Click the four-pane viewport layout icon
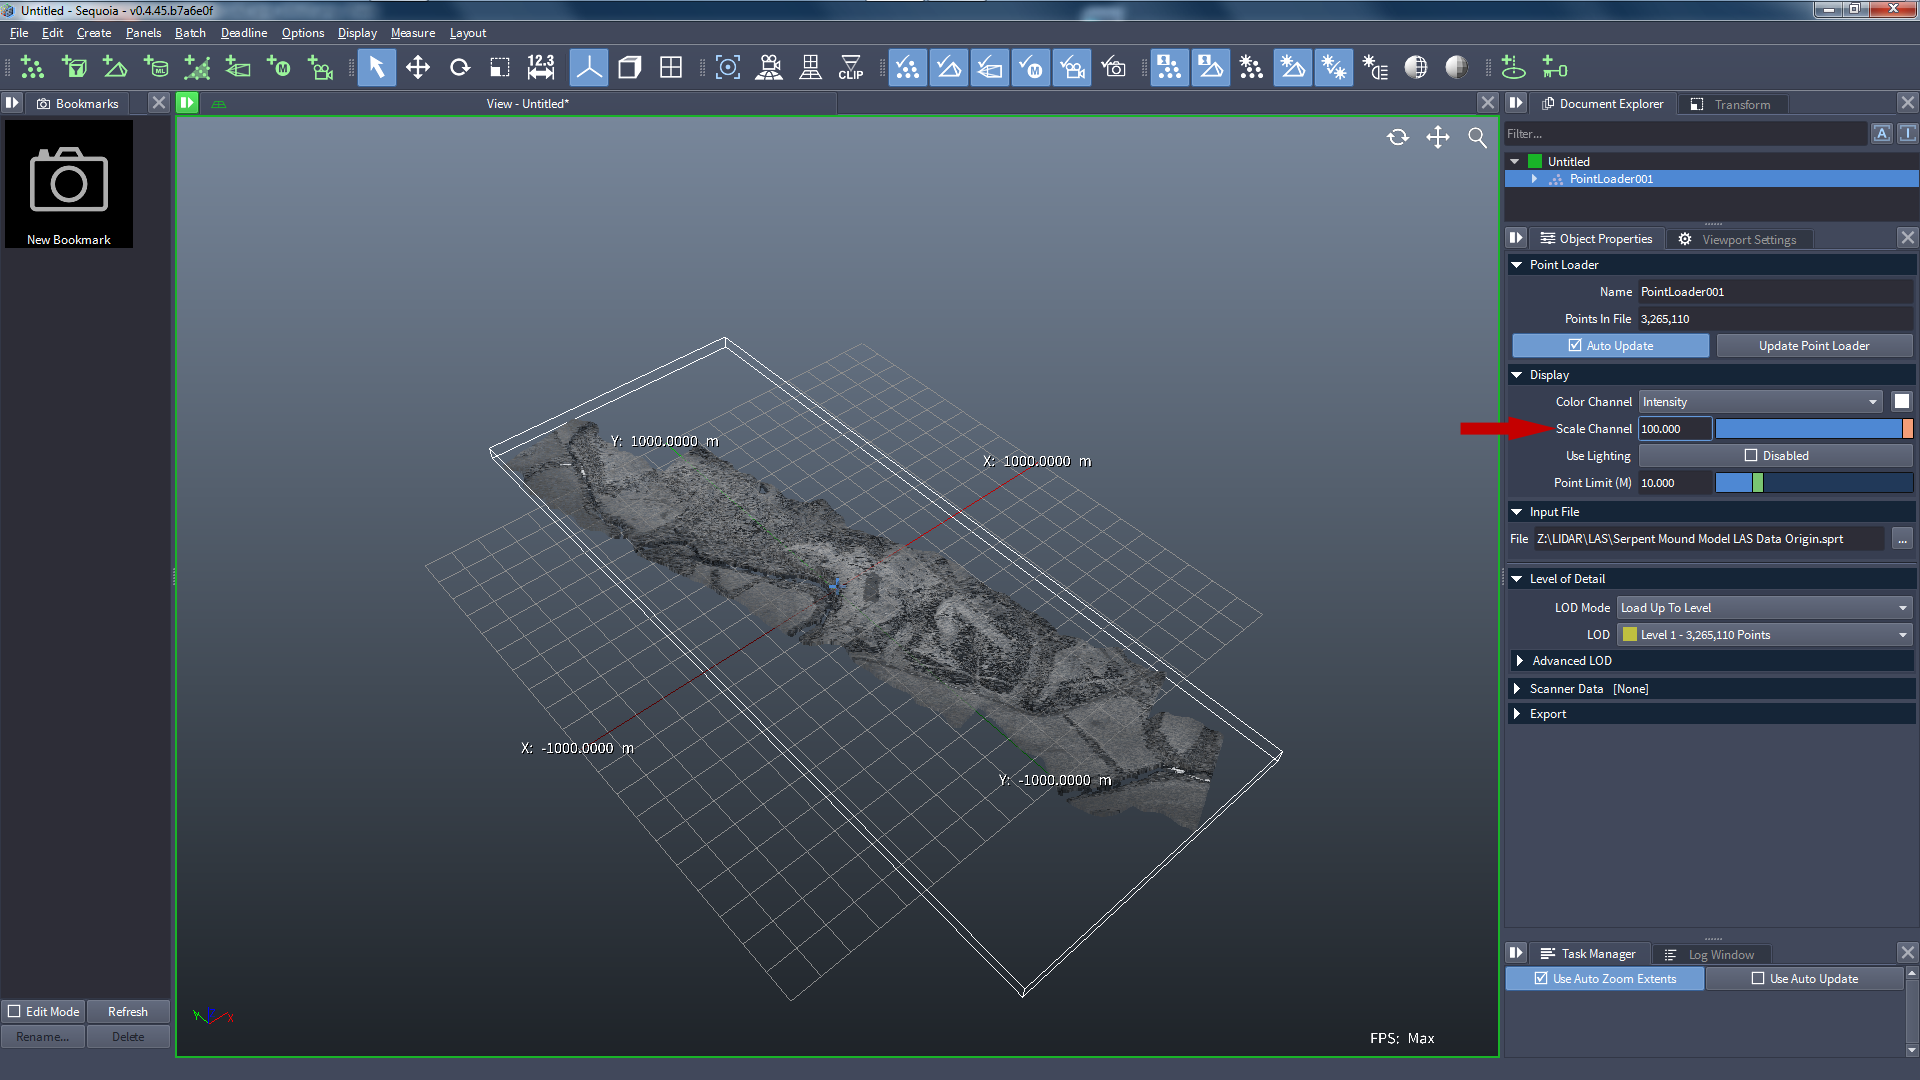This screenshot has height=1080, width=1920. click(x=671, y=68)
